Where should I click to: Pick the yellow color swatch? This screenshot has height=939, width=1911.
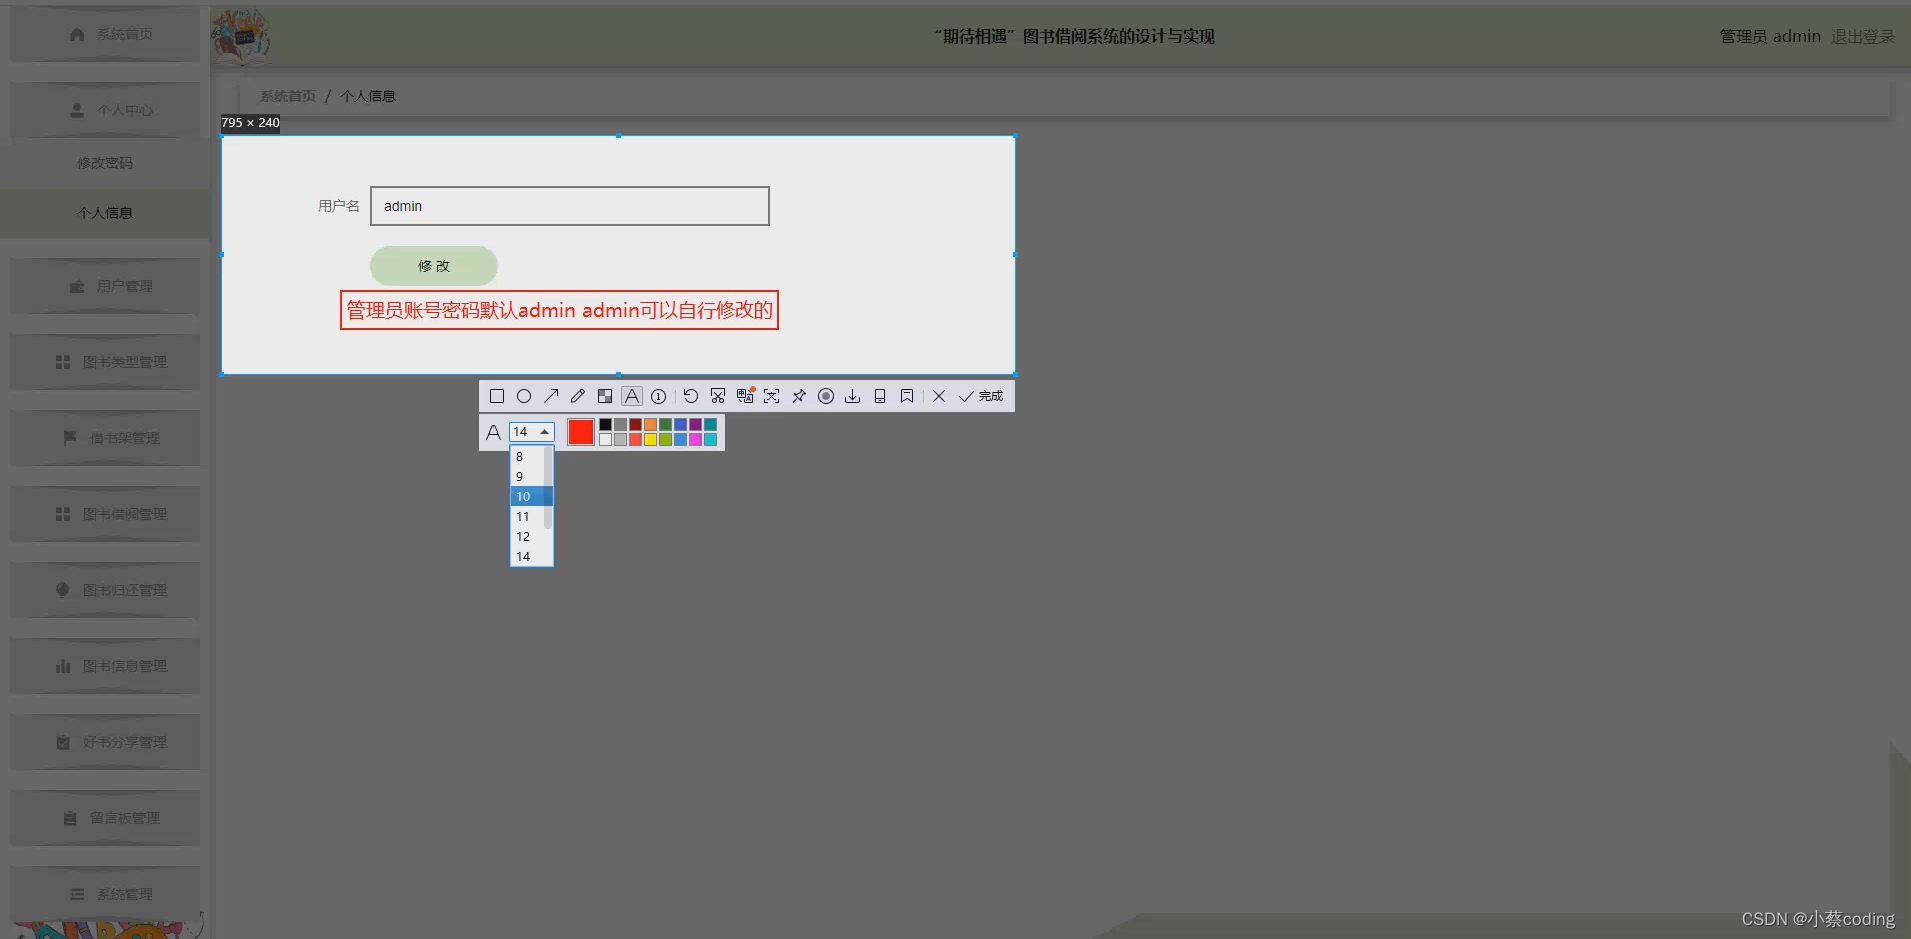coord(650,439)
